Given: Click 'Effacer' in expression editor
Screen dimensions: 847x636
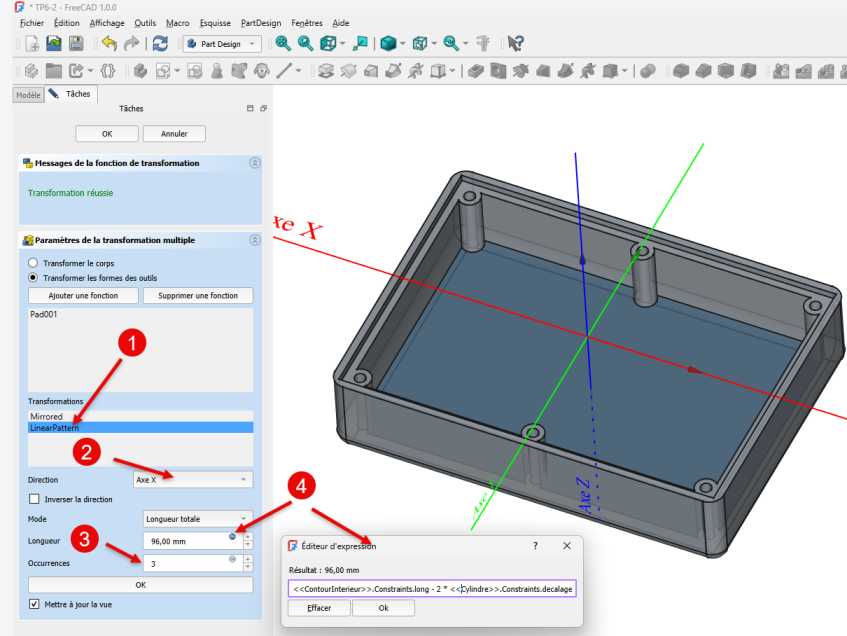Looking at the screenshot, I should [319, 608].
